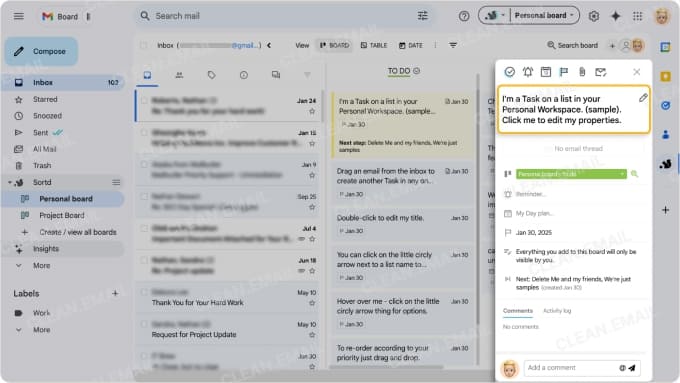Get add-ons plus icon in side panel
Image resolution: width=680 pixels, height=383 pixels.
coord(665,210)
